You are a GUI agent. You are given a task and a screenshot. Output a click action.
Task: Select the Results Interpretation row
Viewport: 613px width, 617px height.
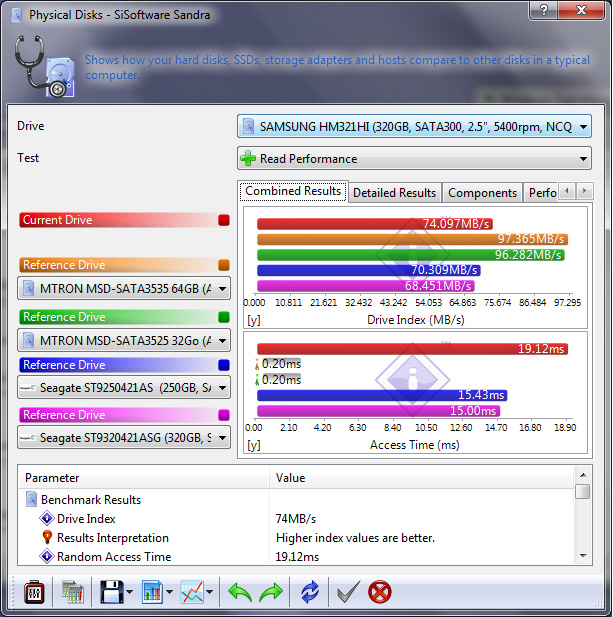click(x=296, y=538)
